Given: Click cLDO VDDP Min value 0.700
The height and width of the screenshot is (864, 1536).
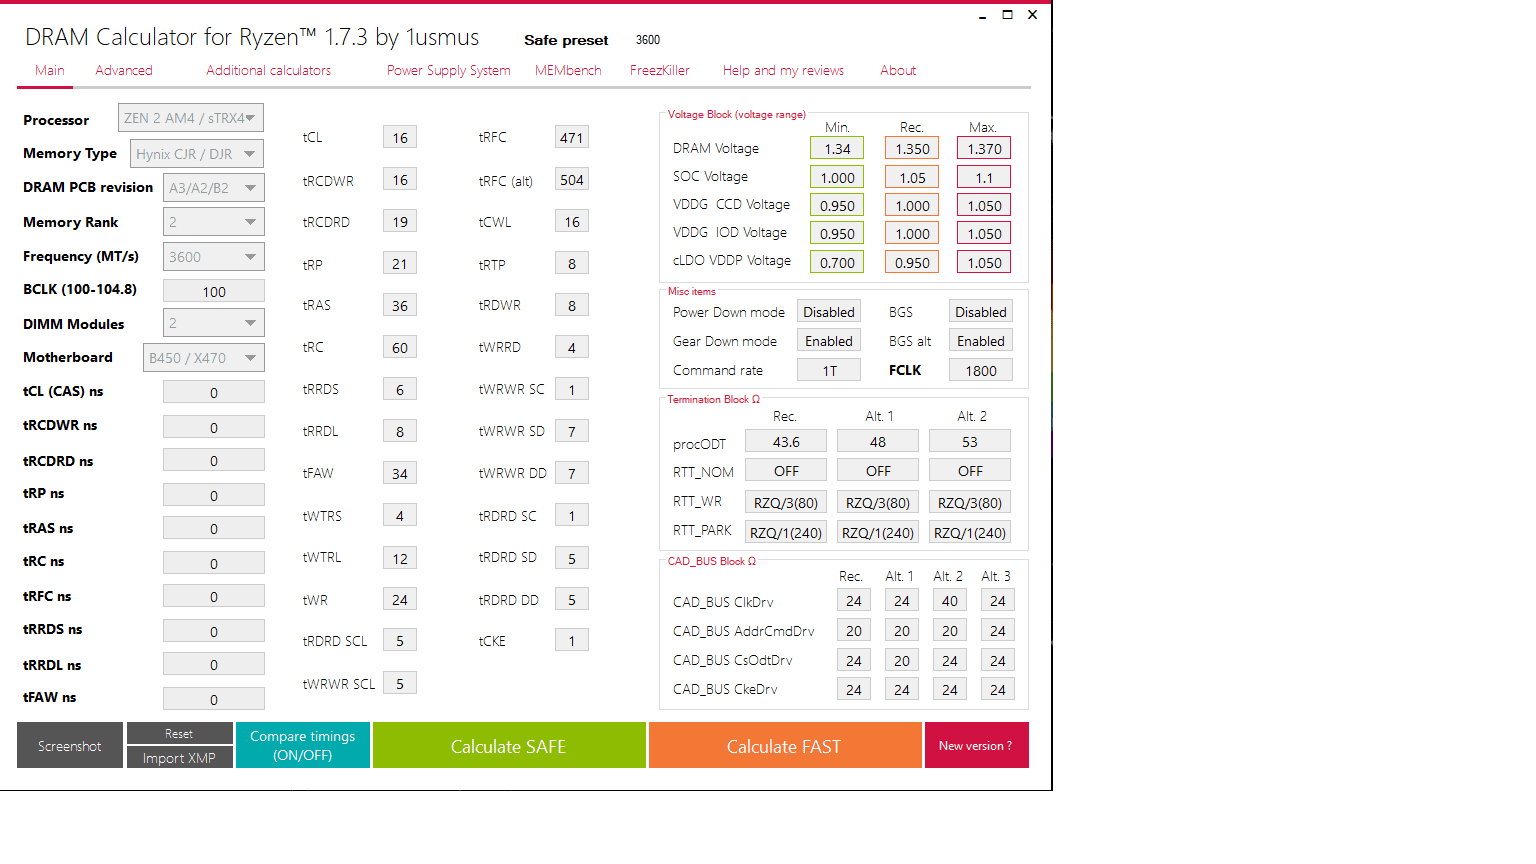Looking at the screenshot, I should (x=837, y=262).
